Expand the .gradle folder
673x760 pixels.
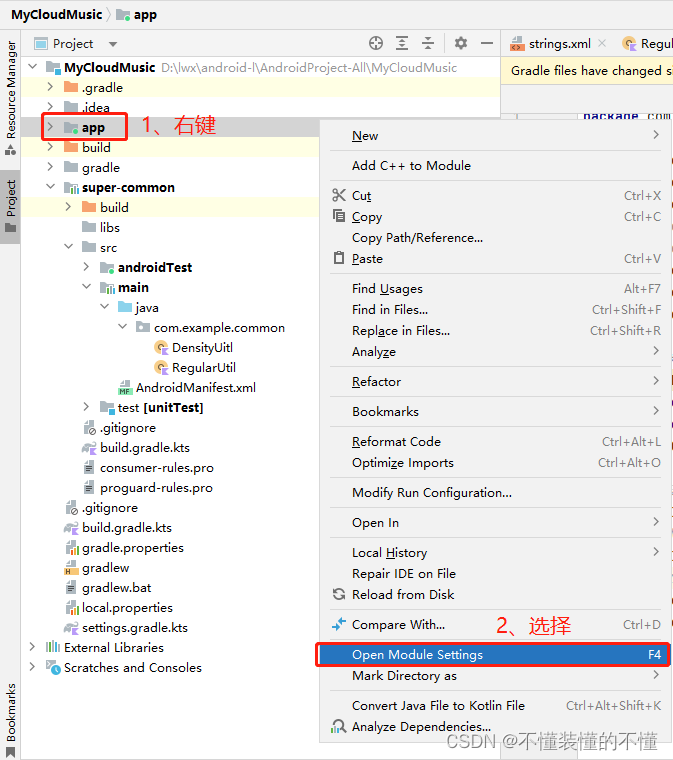click(x=50, y=87)
